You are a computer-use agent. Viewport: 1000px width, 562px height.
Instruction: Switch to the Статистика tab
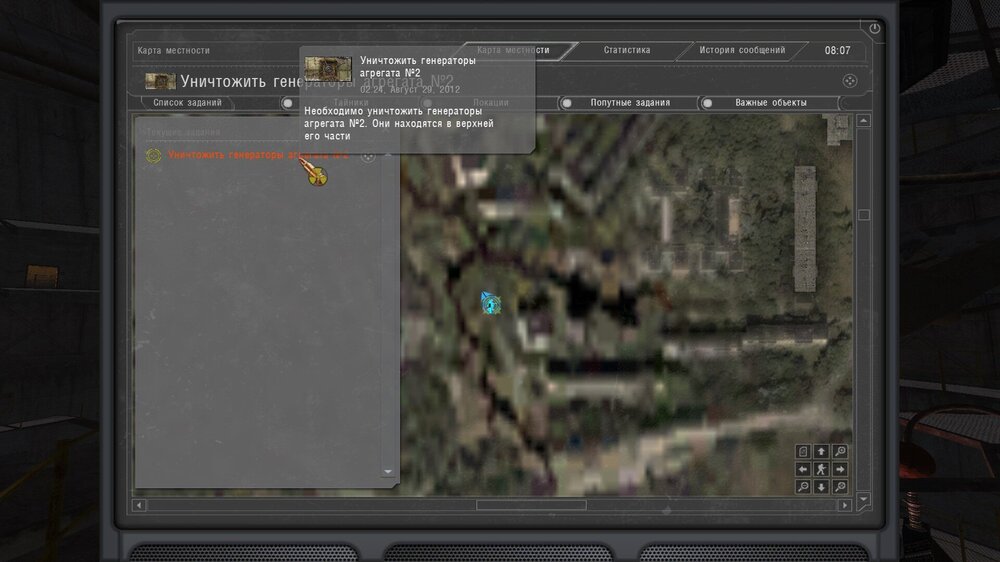pyautogui.click(x=627, y=50)
